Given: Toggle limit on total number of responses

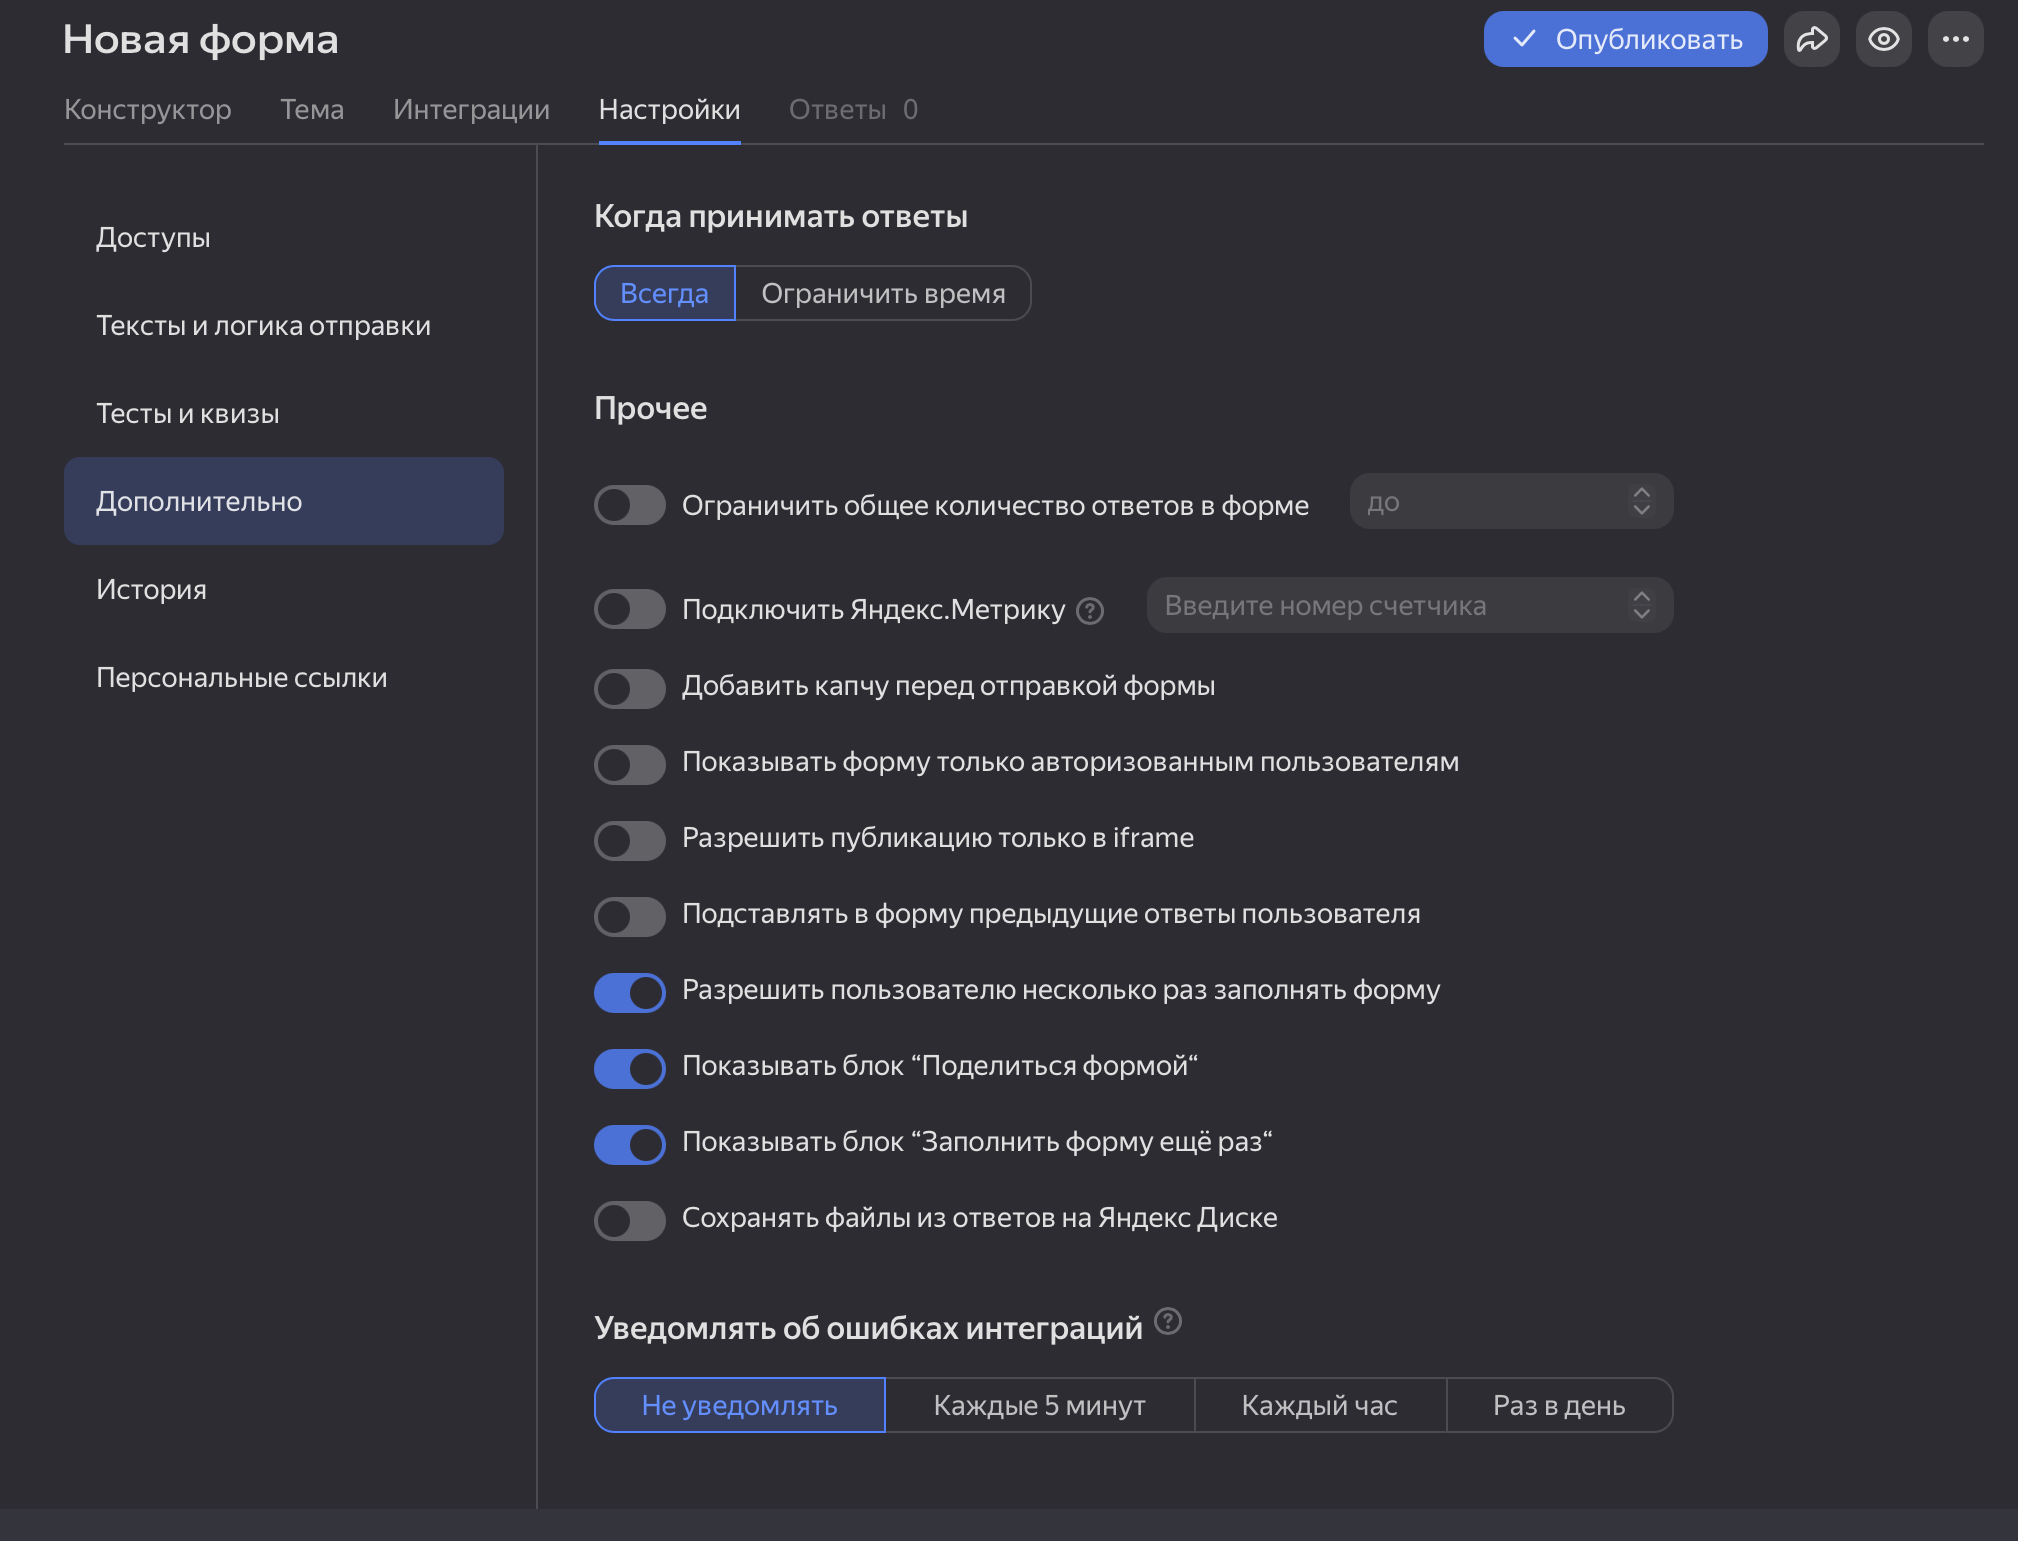Looking at the screenshot, I should point(630,505).
